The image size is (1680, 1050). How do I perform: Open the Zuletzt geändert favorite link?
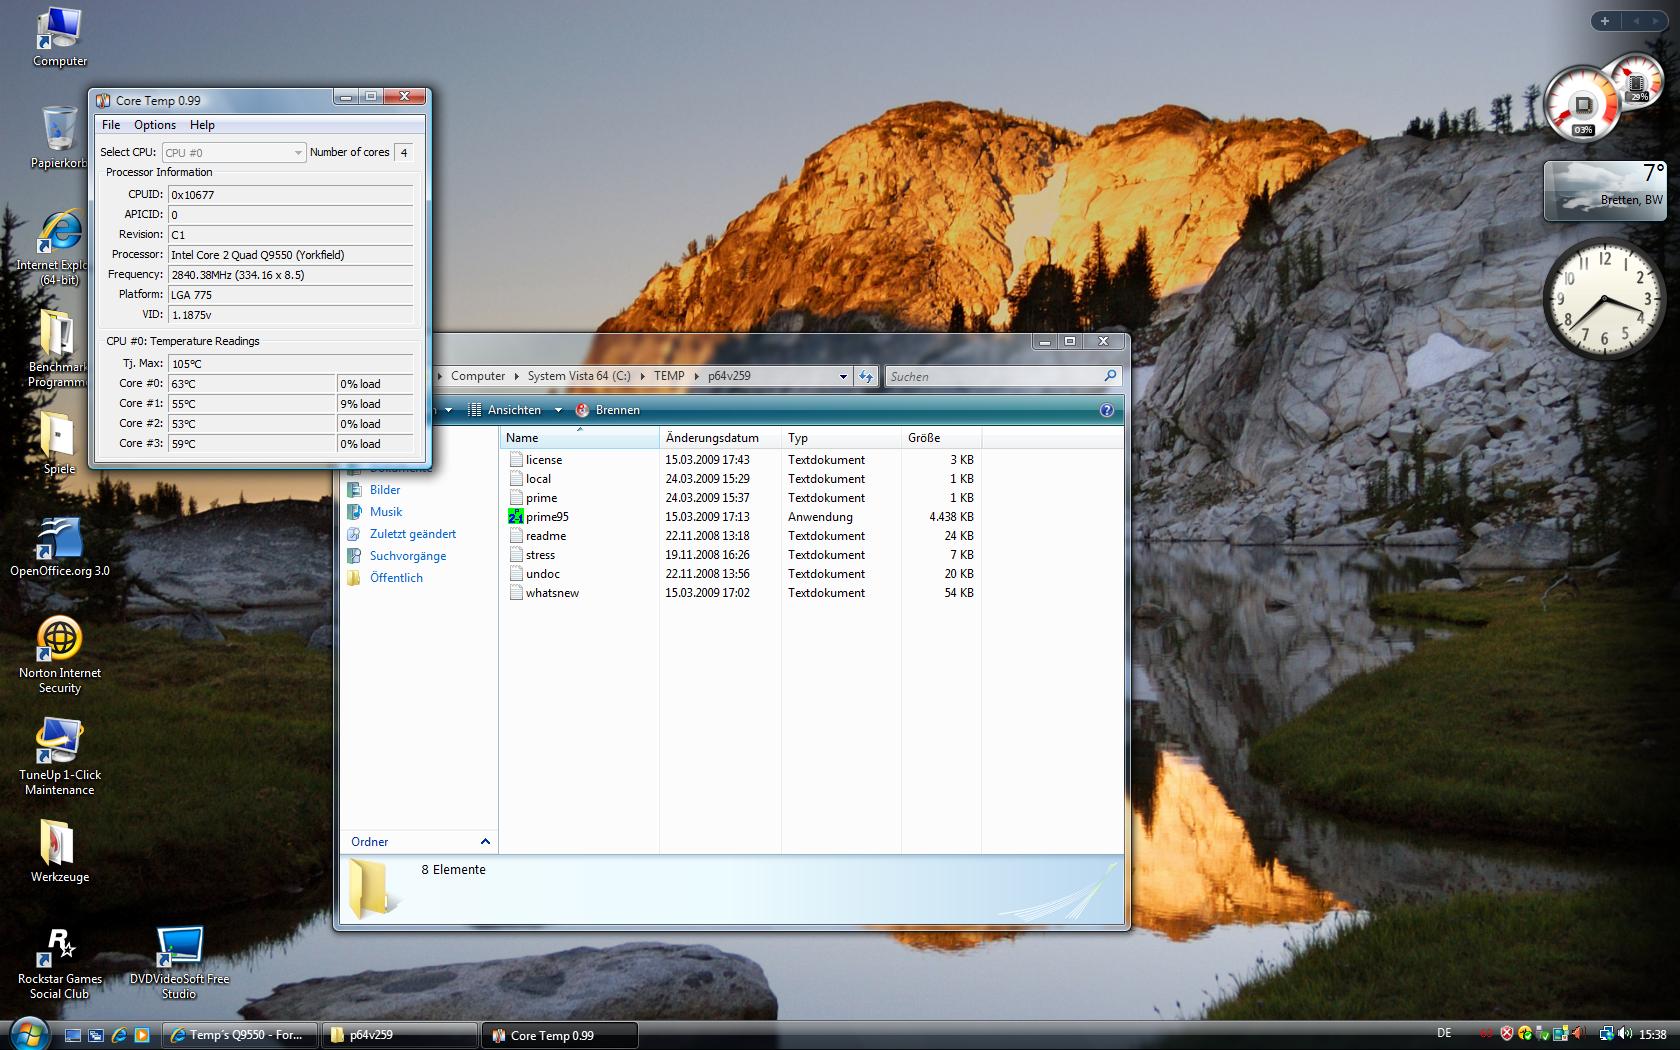[x=412, y=534]
